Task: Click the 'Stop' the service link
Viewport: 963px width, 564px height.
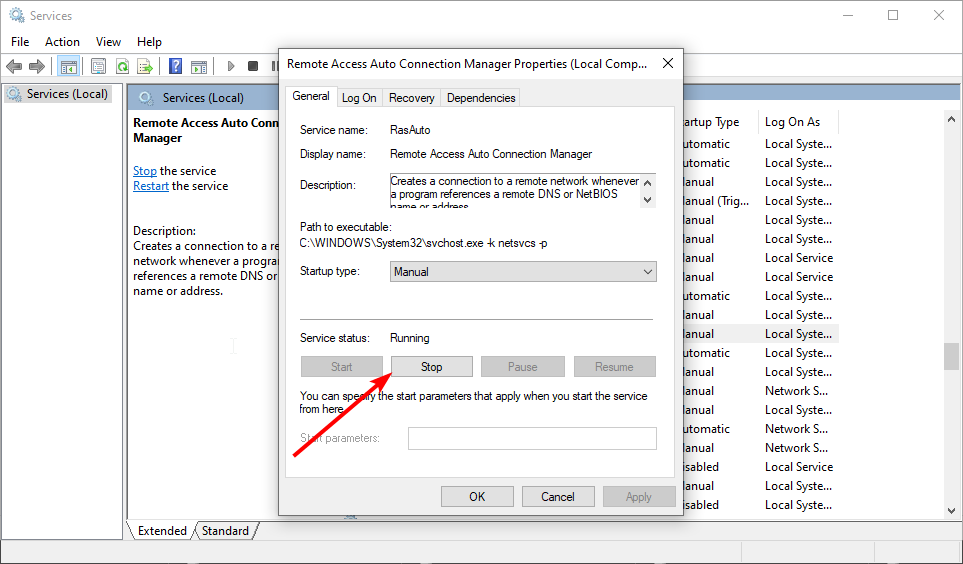Action: pyautogui.click(x=145, y=171)
